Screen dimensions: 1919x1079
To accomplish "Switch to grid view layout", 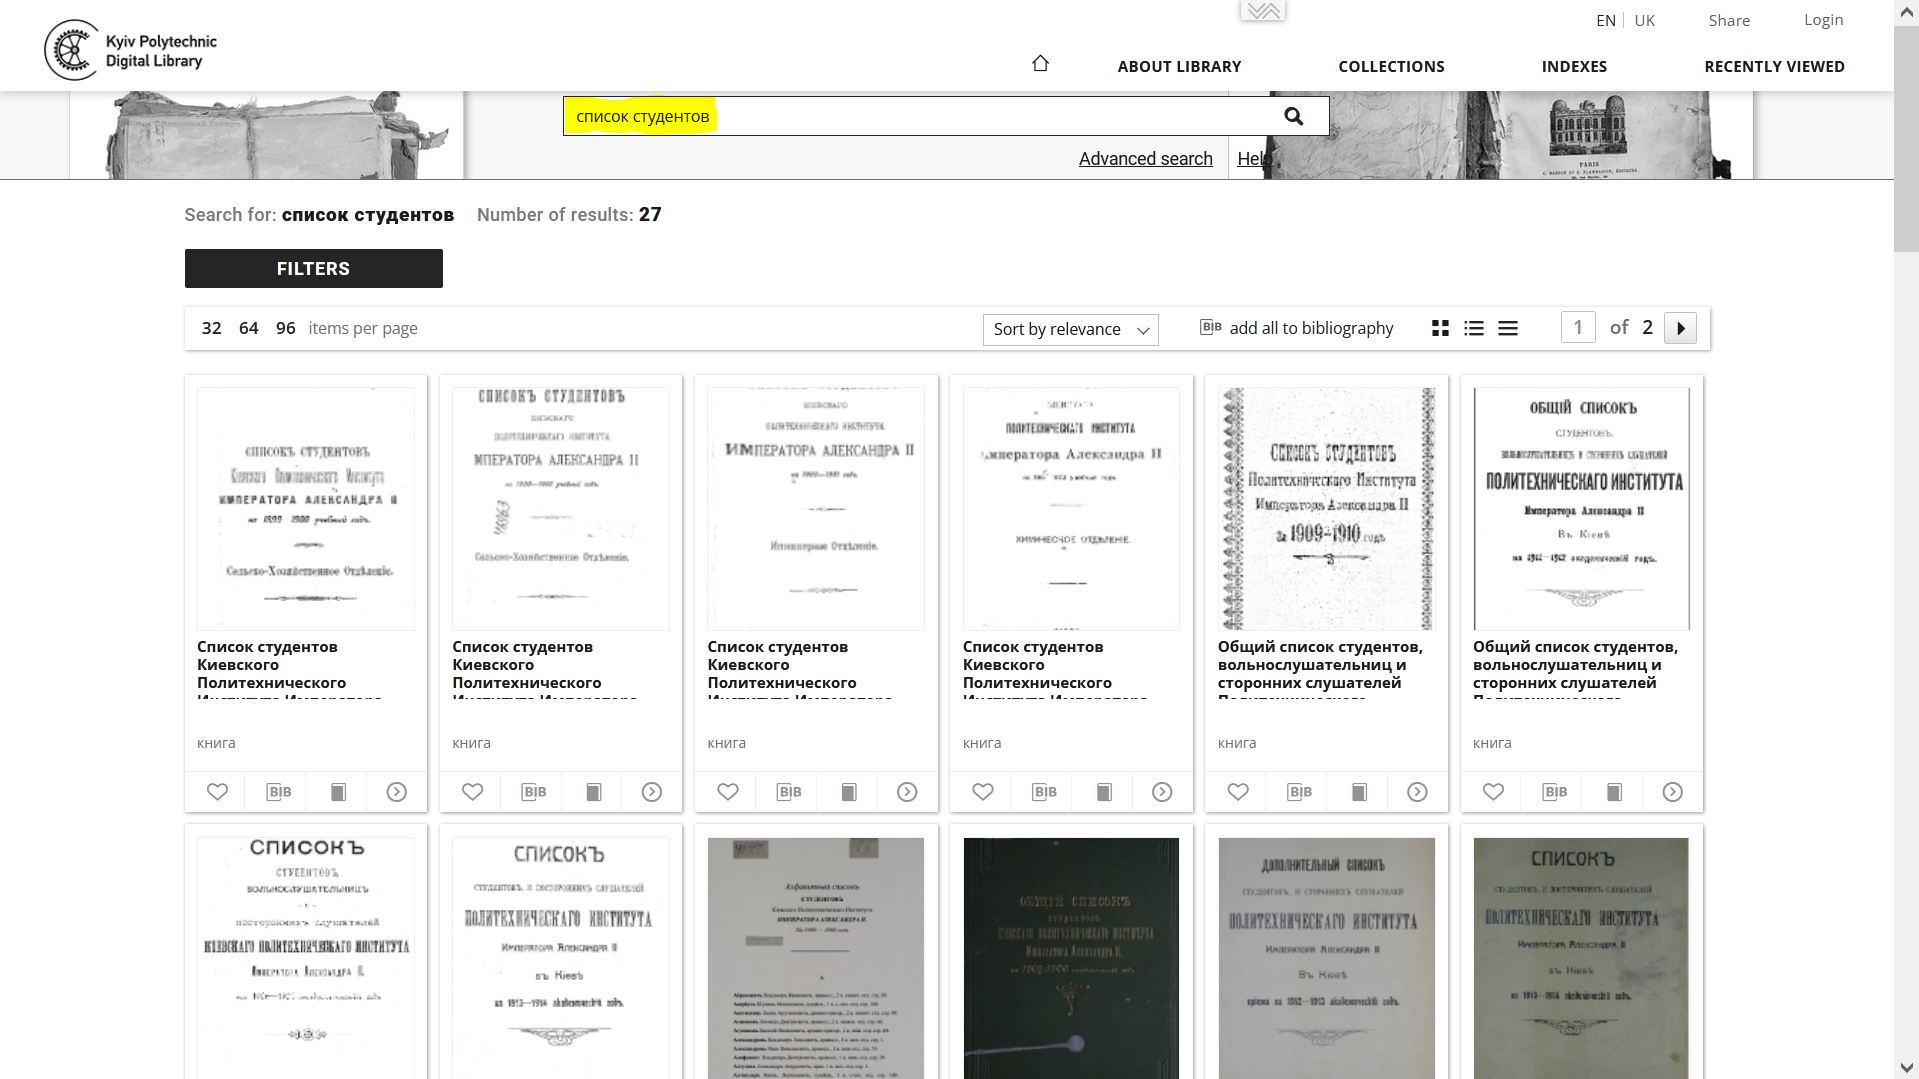I will click(1440, 328).
